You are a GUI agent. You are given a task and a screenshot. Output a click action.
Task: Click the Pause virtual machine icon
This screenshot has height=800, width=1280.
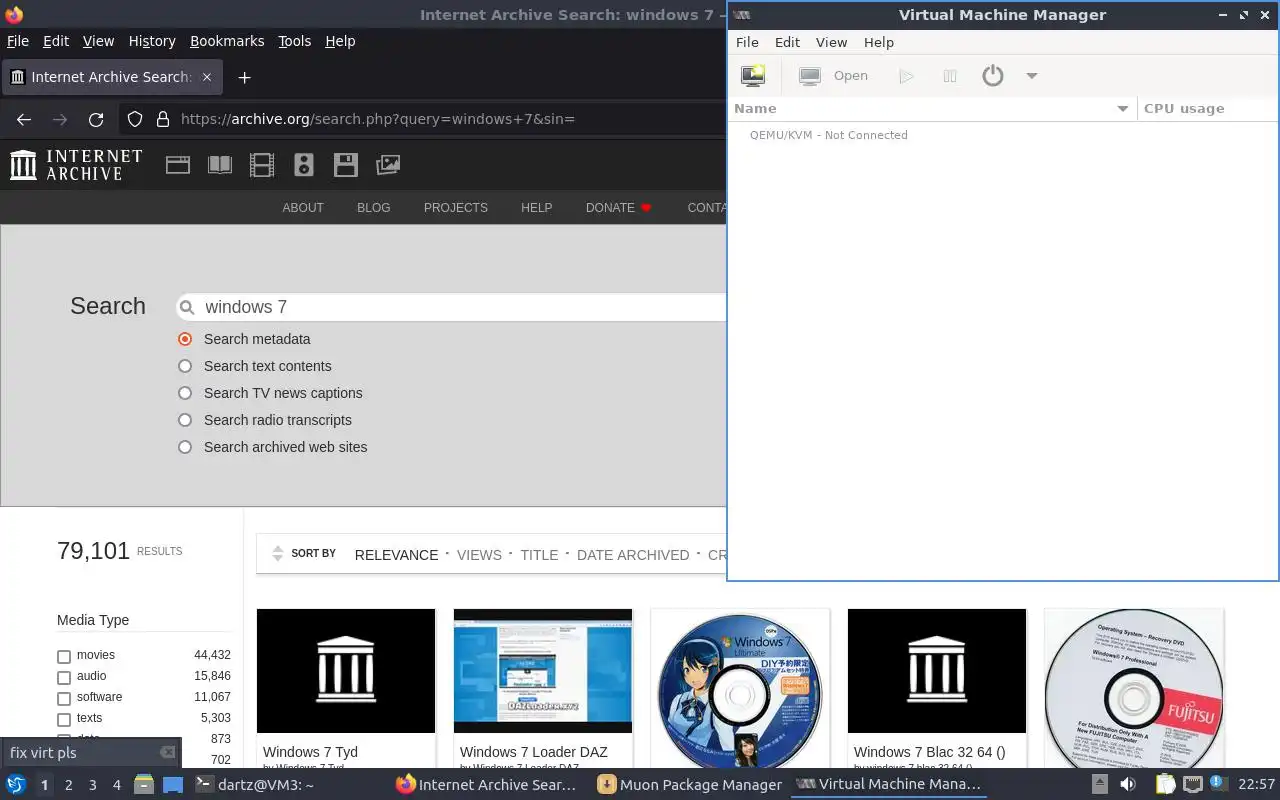tap(950, 76)
